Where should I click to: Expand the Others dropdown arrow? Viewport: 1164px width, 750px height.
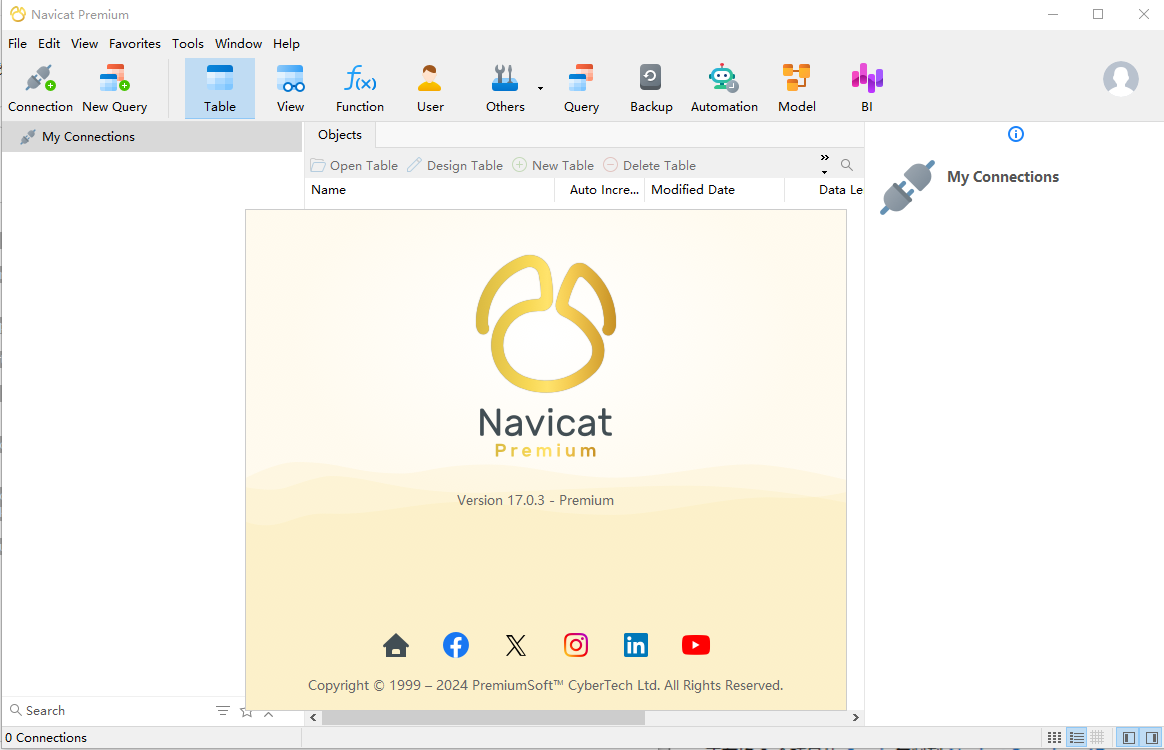click(x=540, y=88)
